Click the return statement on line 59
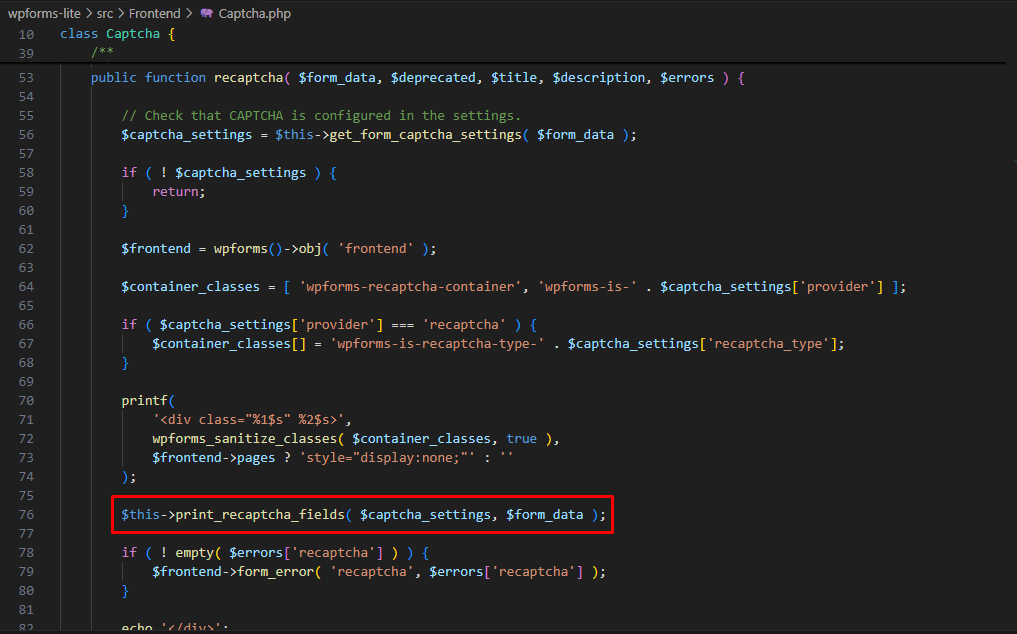 point(176,191)
